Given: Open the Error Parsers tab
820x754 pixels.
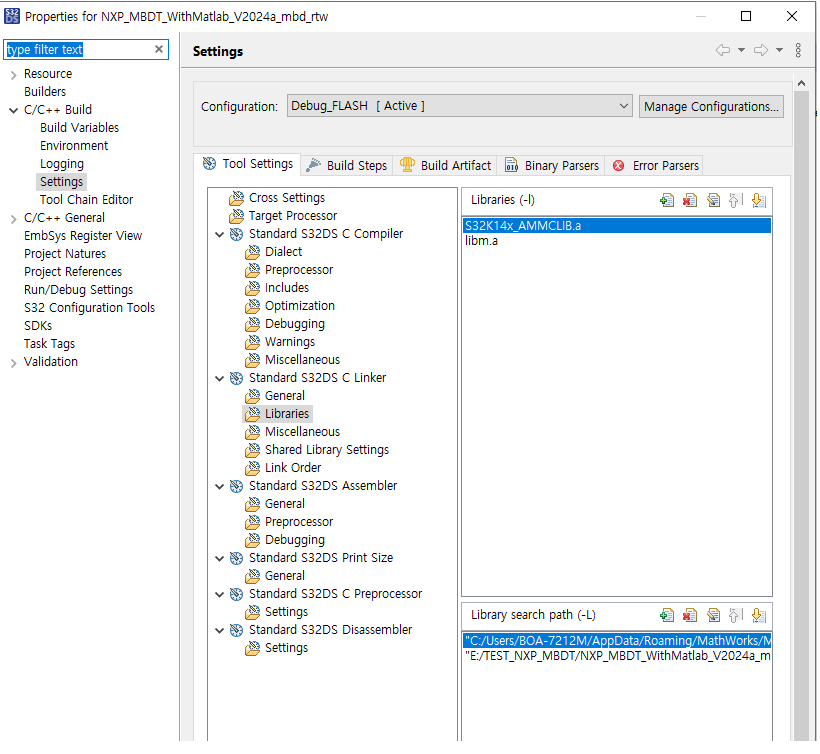Looking at the screenshot, I should [656, 165].
